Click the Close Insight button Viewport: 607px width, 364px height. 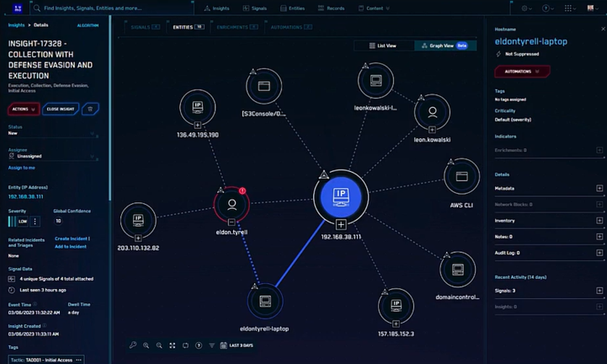[x=60, y=109]
